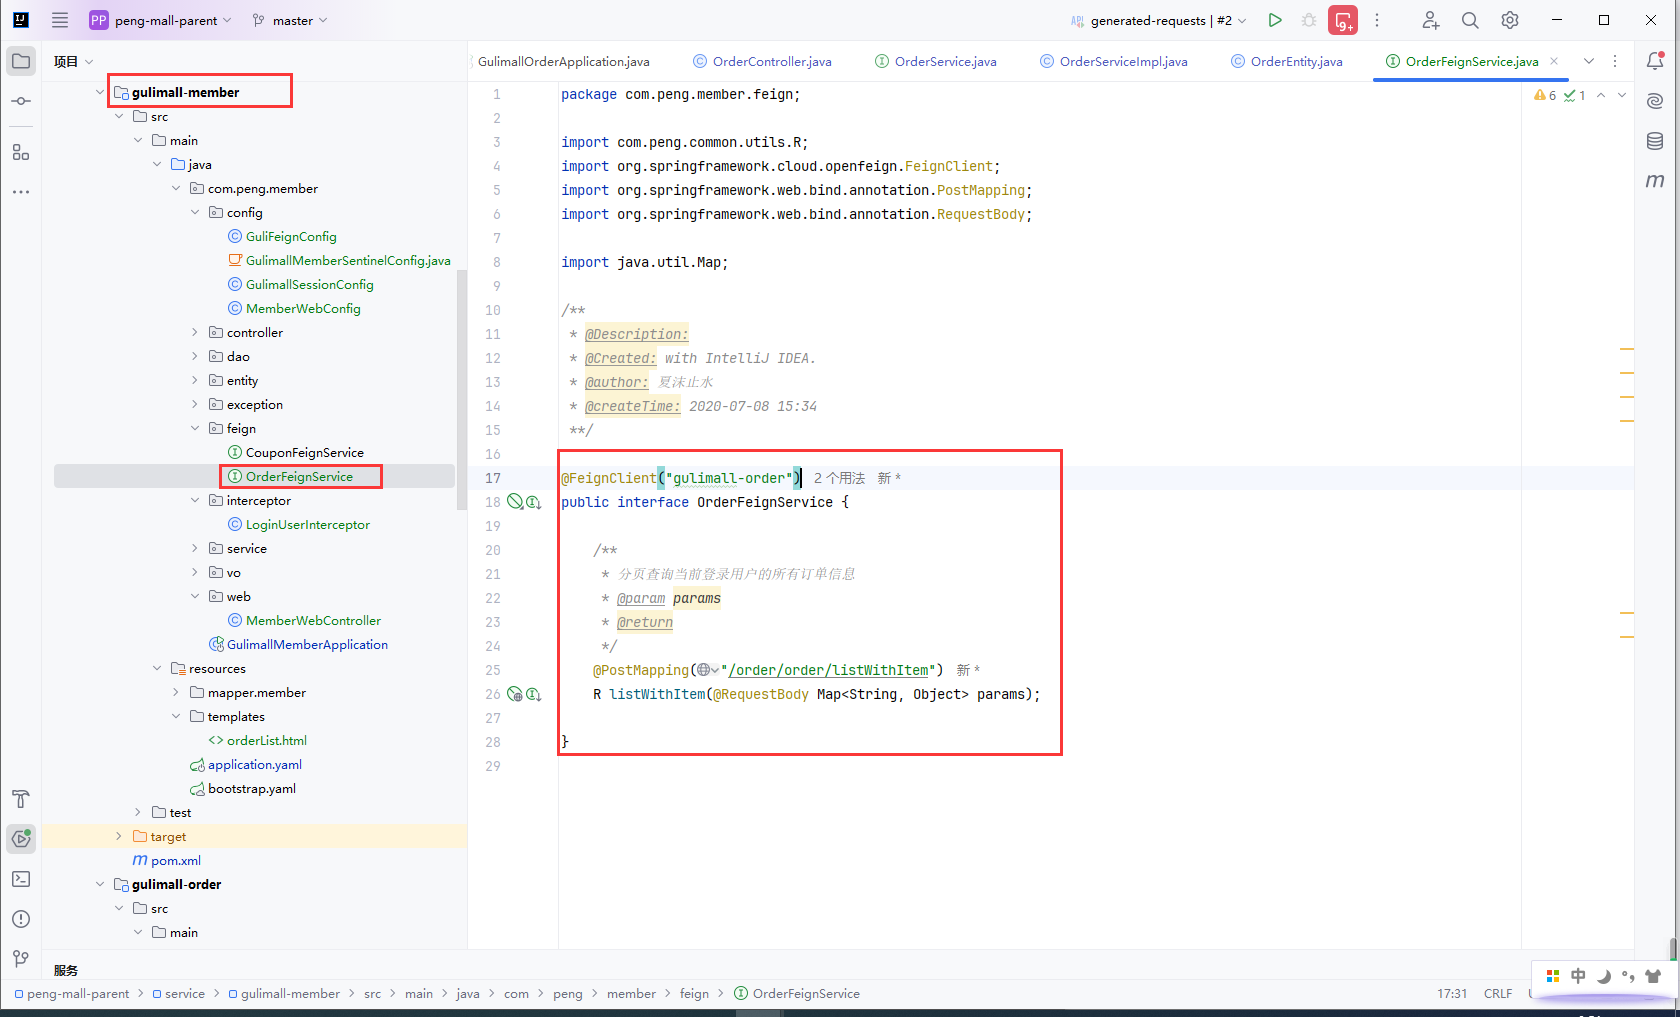Open the Project tool window icon

click(21, 61)
